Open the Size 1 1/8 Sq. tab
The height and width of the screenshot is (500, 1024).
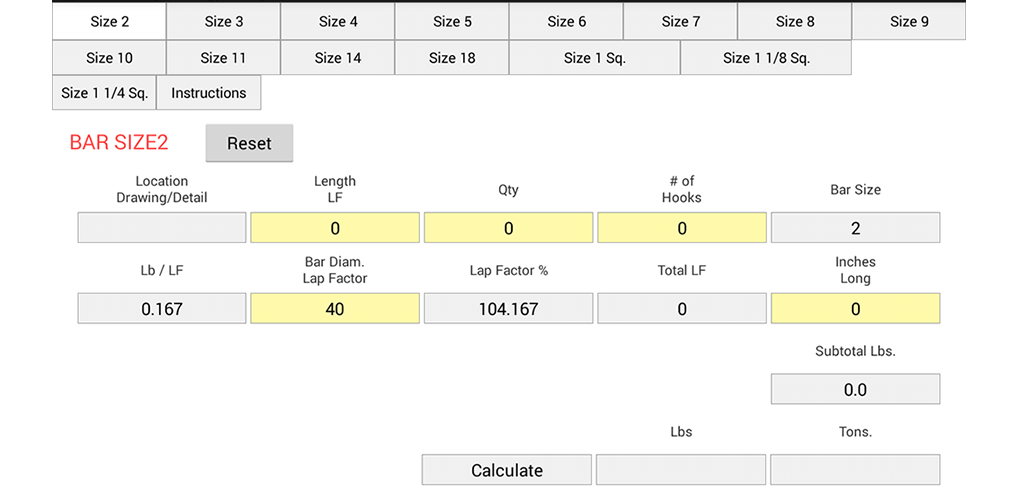pyautogui.click(x=766, y=57)
